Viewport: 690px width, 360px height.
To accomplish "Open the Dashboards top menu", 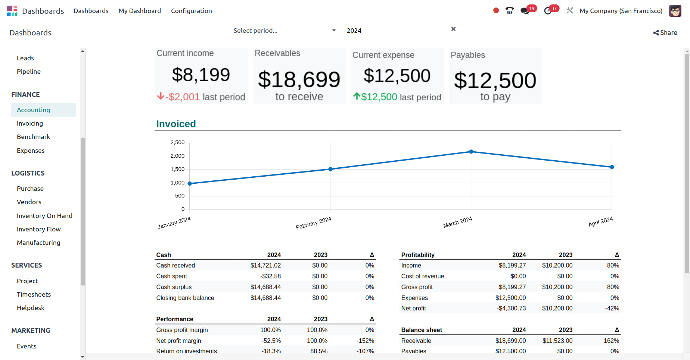I will pyautogui.click(x=91, y=11).
